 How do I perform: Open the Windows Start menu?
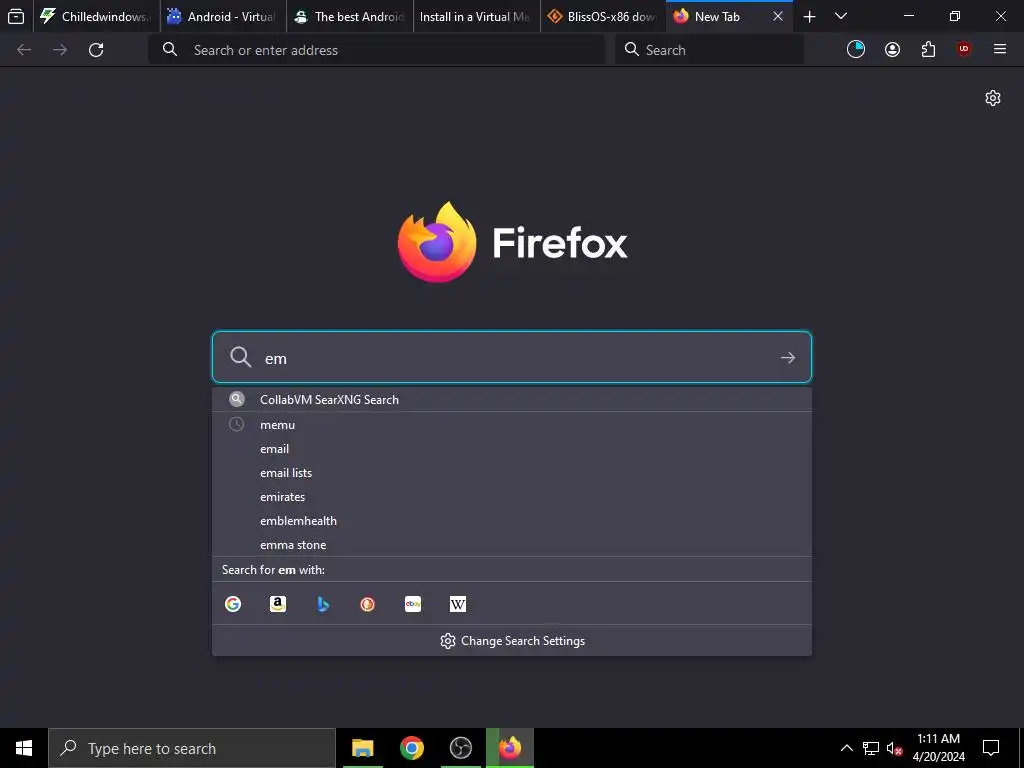click(x=24, y=748)
